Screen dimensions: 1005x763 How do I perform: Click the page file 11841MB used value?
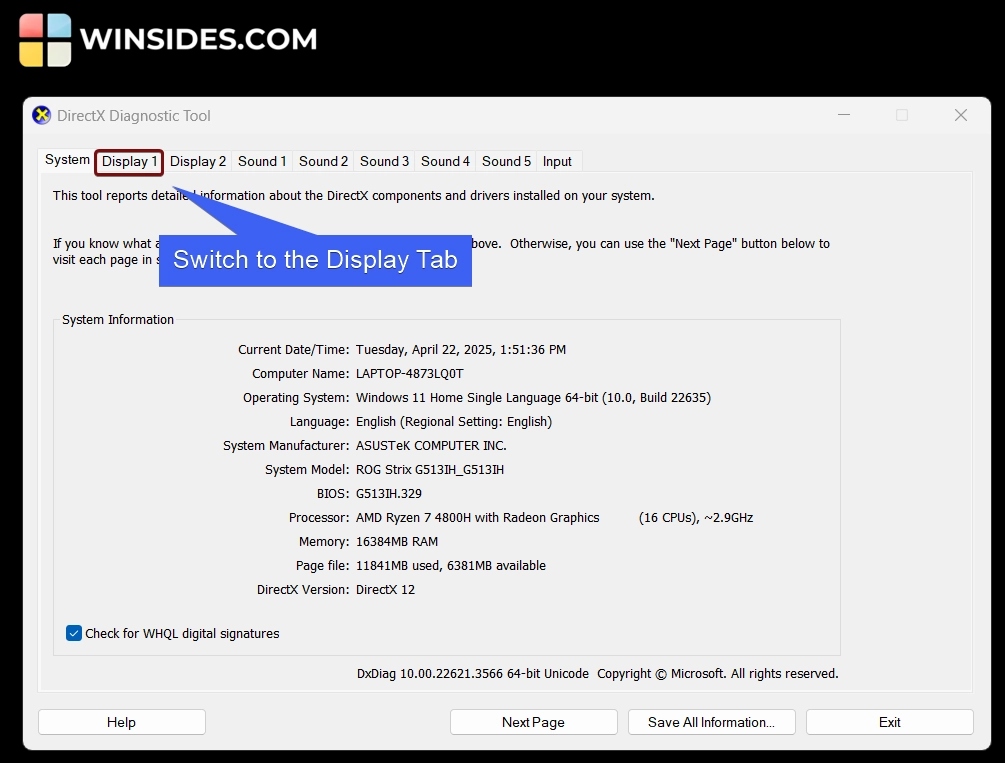click(x=451, y=566)
